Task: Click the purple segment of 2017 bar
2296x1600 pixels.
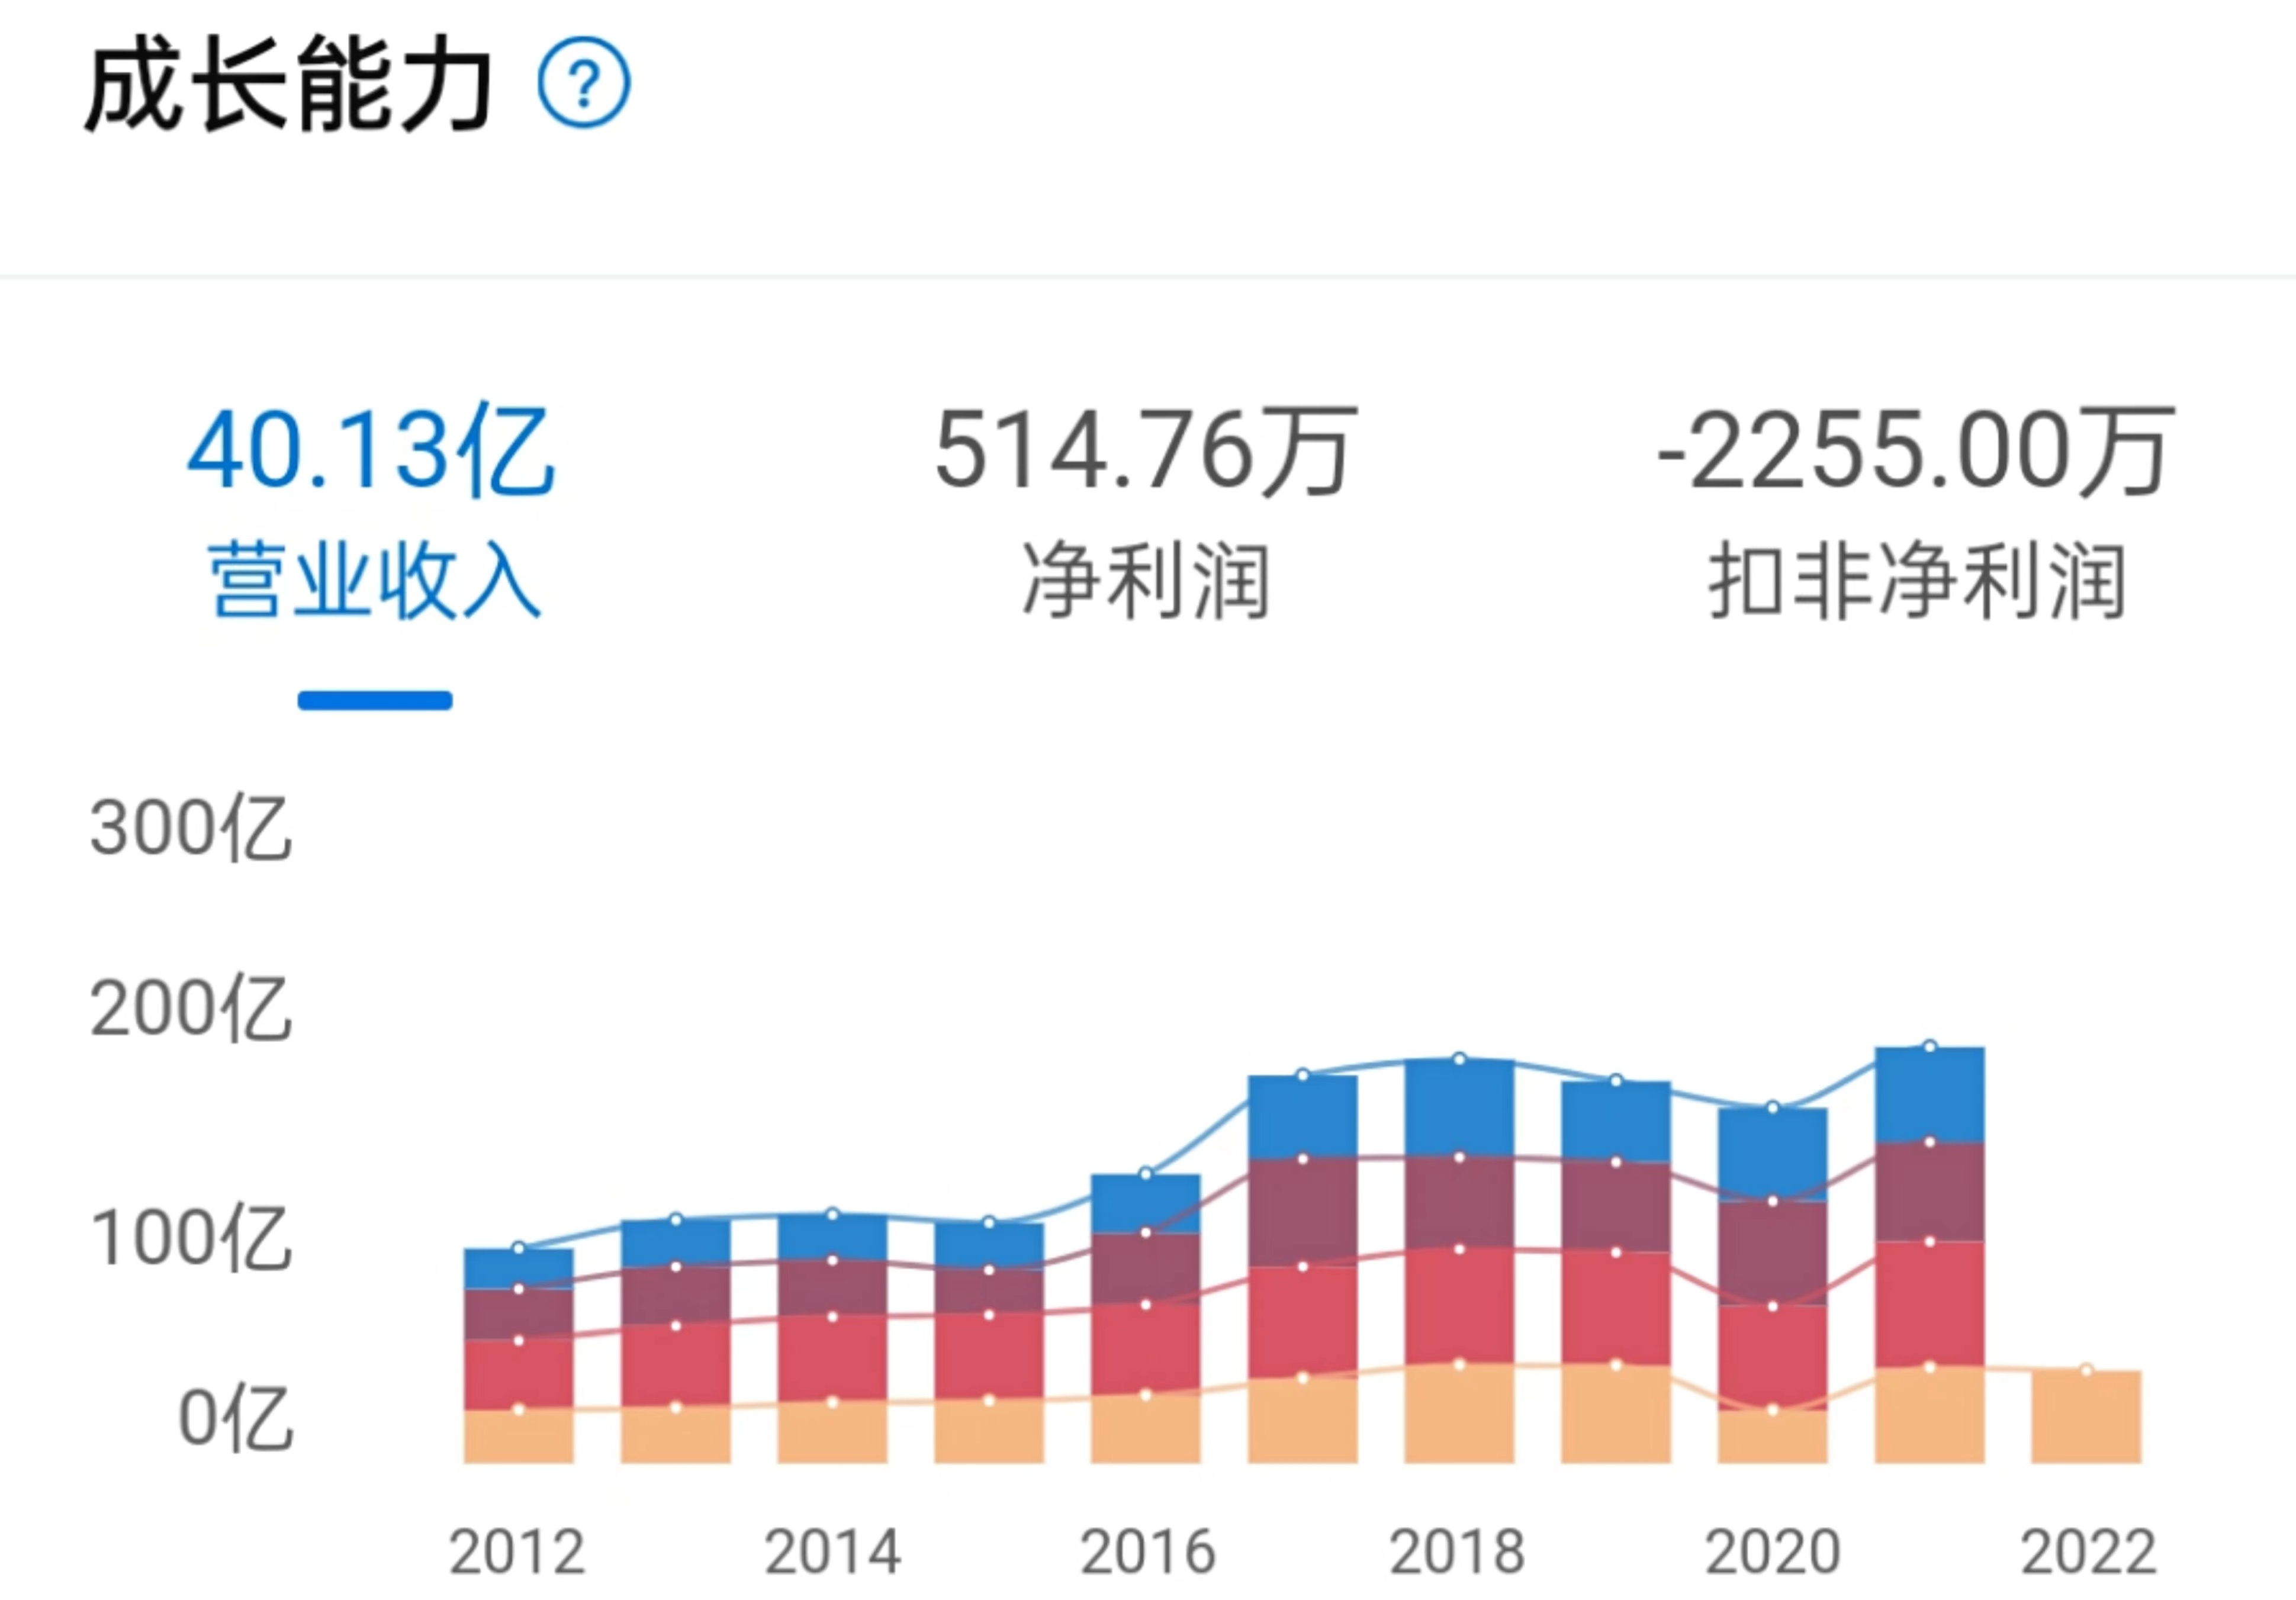Action: 1303,1213
